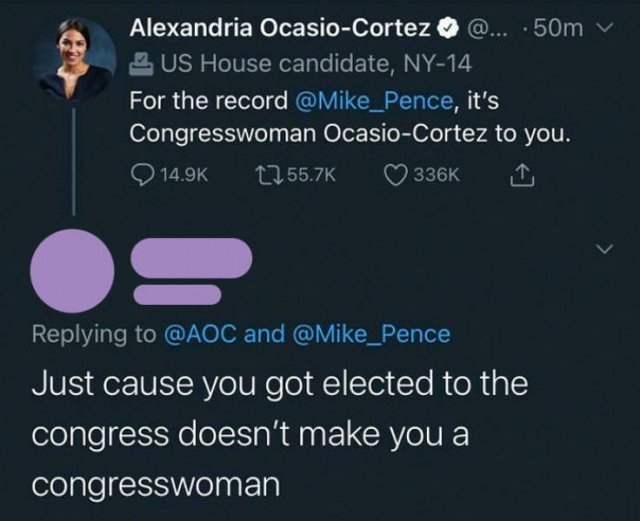
Task: Click the truncated @... handle
Action: [487, 28]
